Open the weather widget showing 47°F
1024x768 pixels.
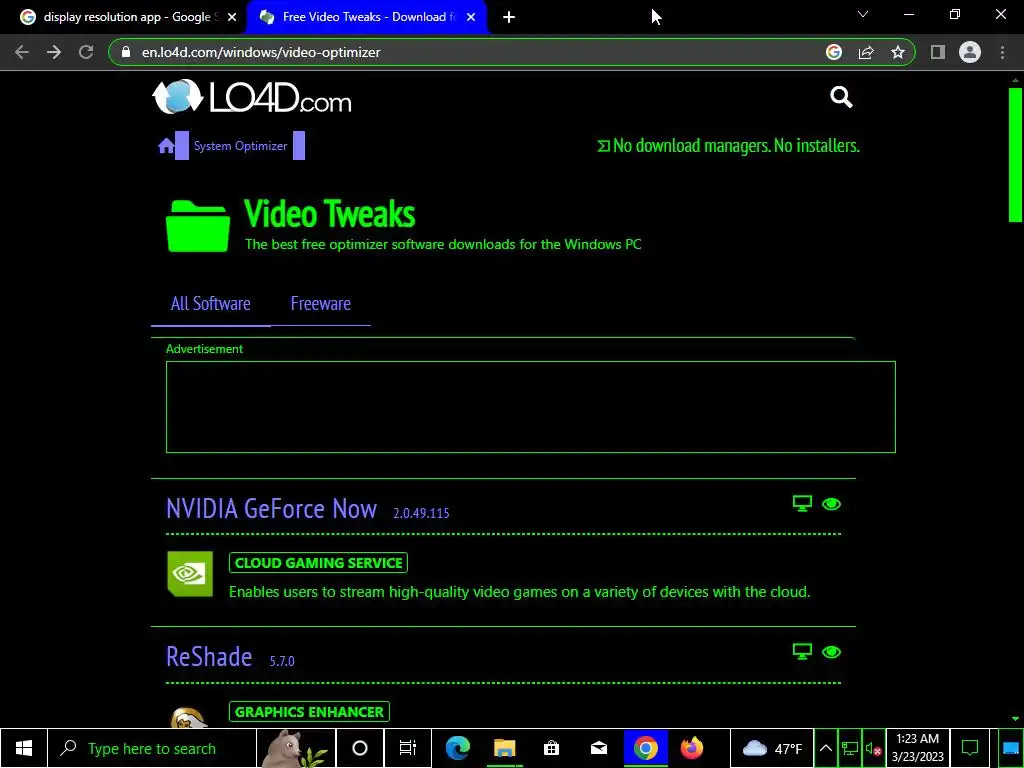pyautogui.click(x=772, y=748)
